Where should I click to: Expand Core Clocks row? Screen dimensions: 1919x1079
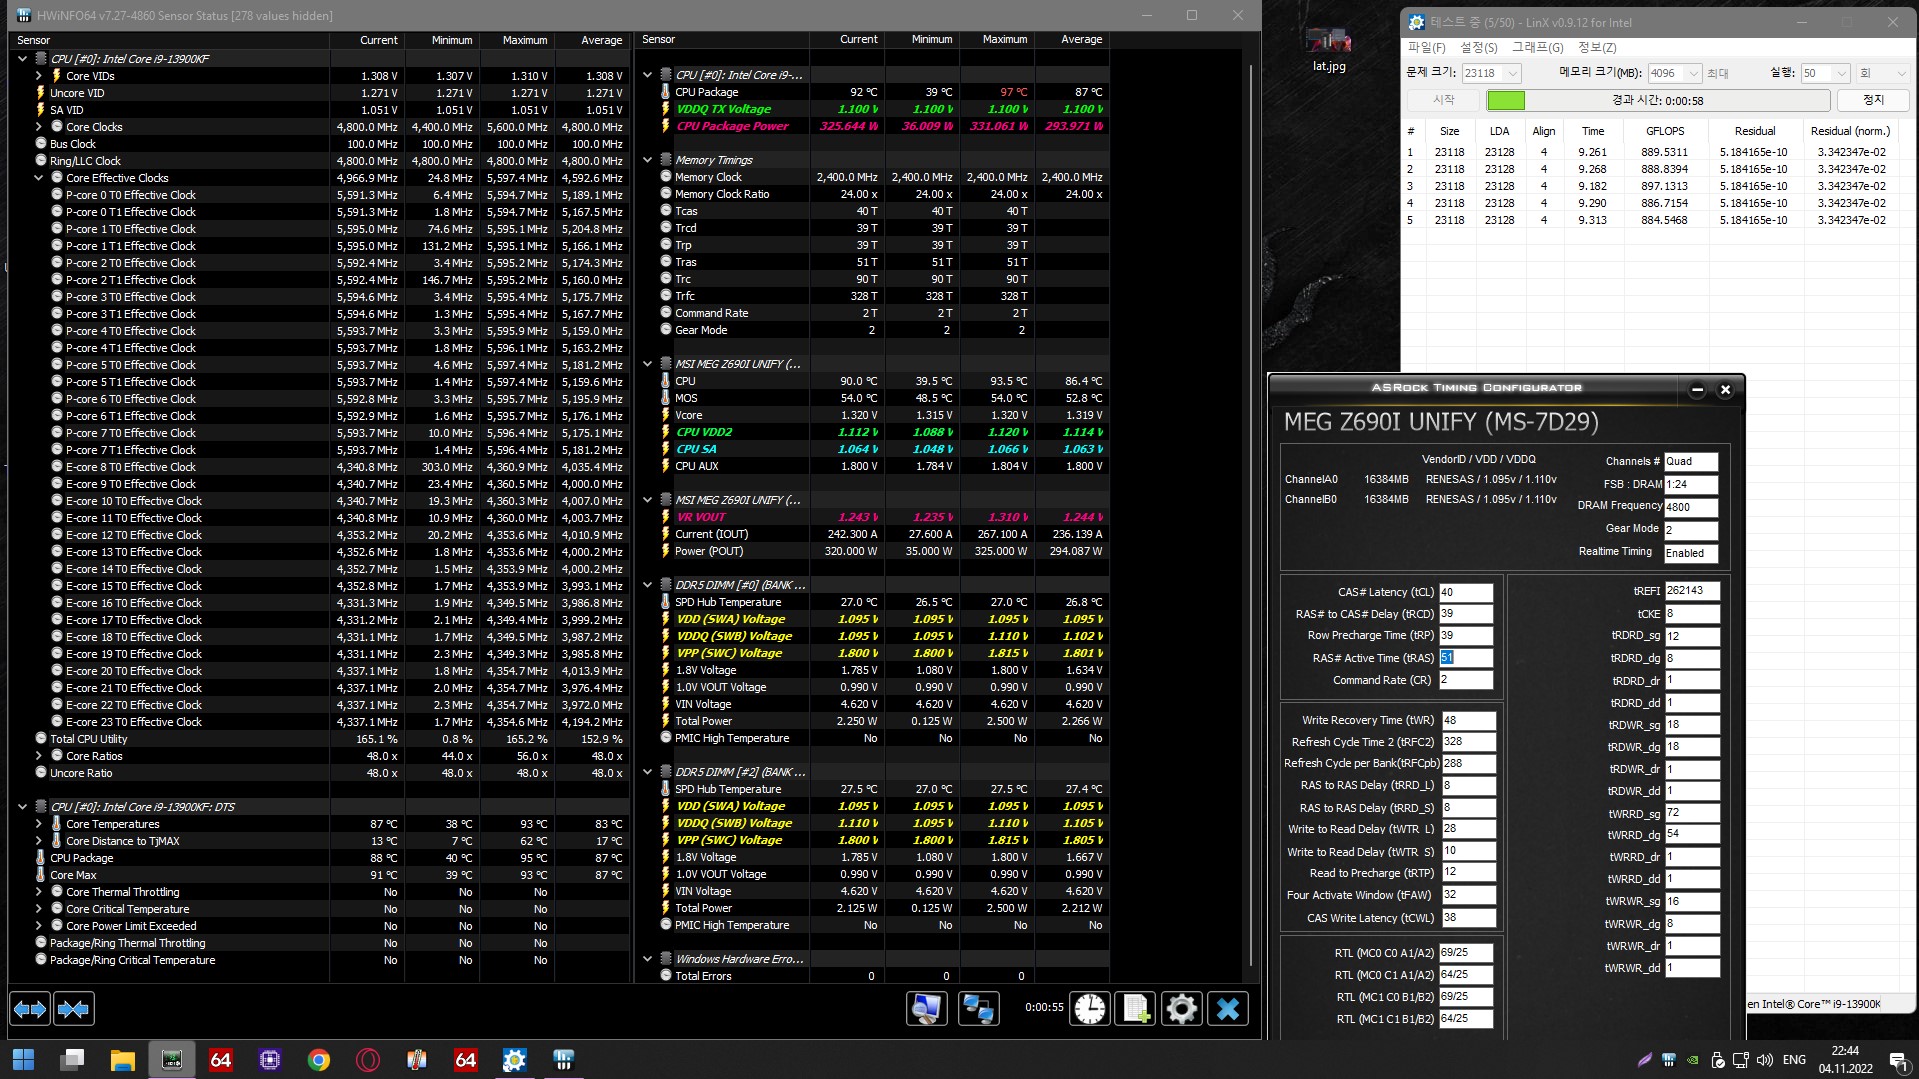pyautogui.click(x=39, y=127)
